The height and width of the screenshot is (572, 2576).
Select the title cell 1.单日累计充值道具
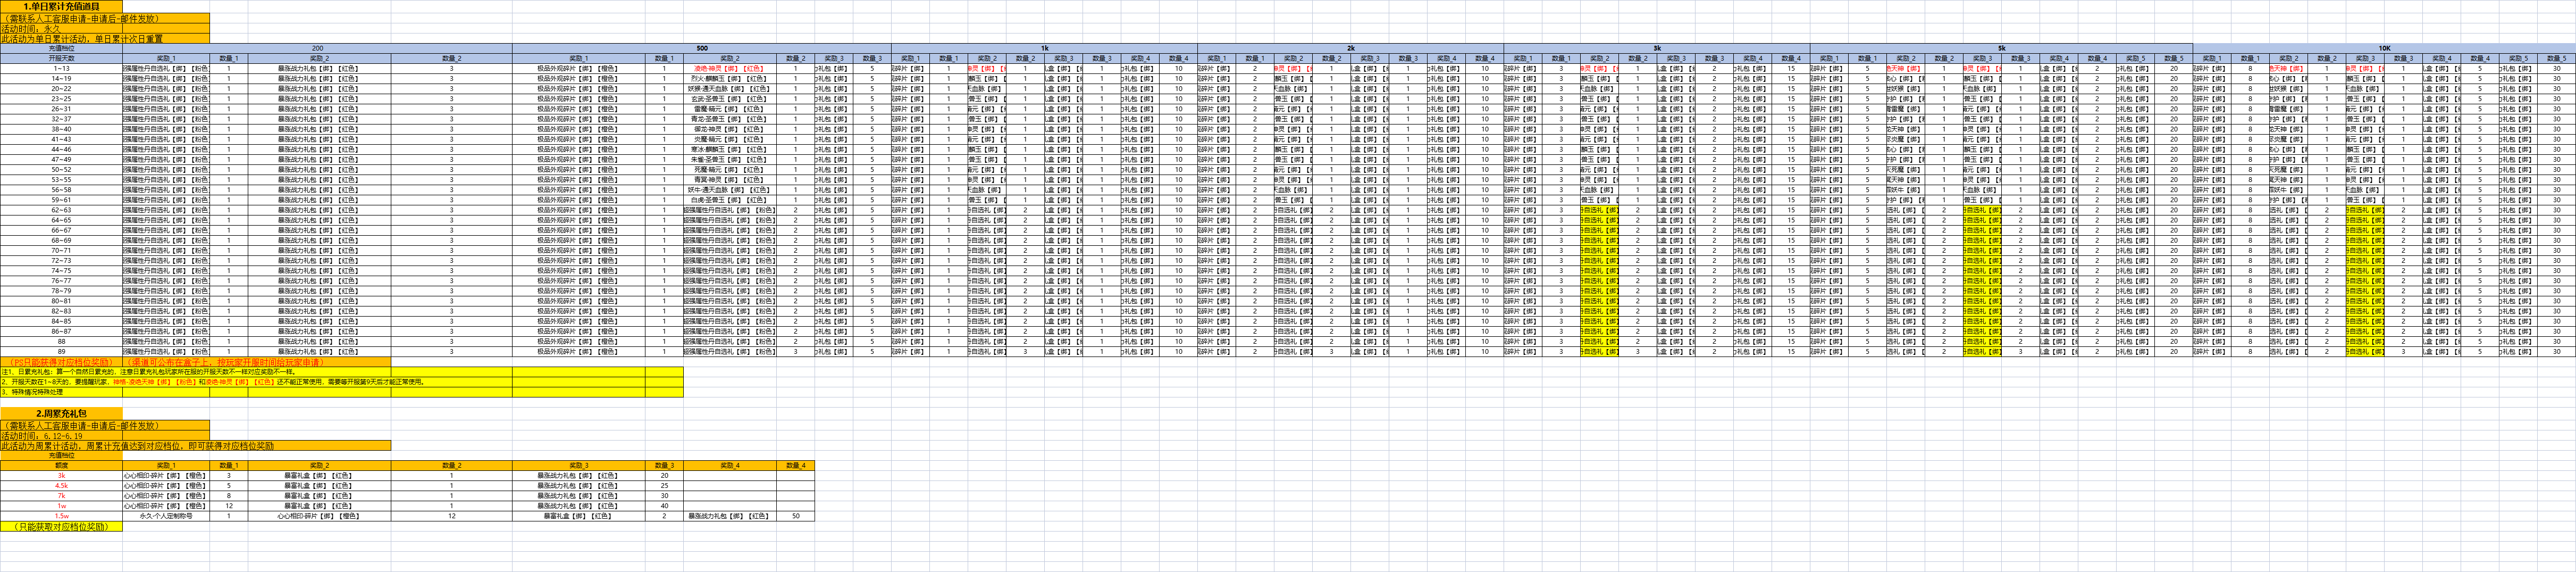[61, 6]
